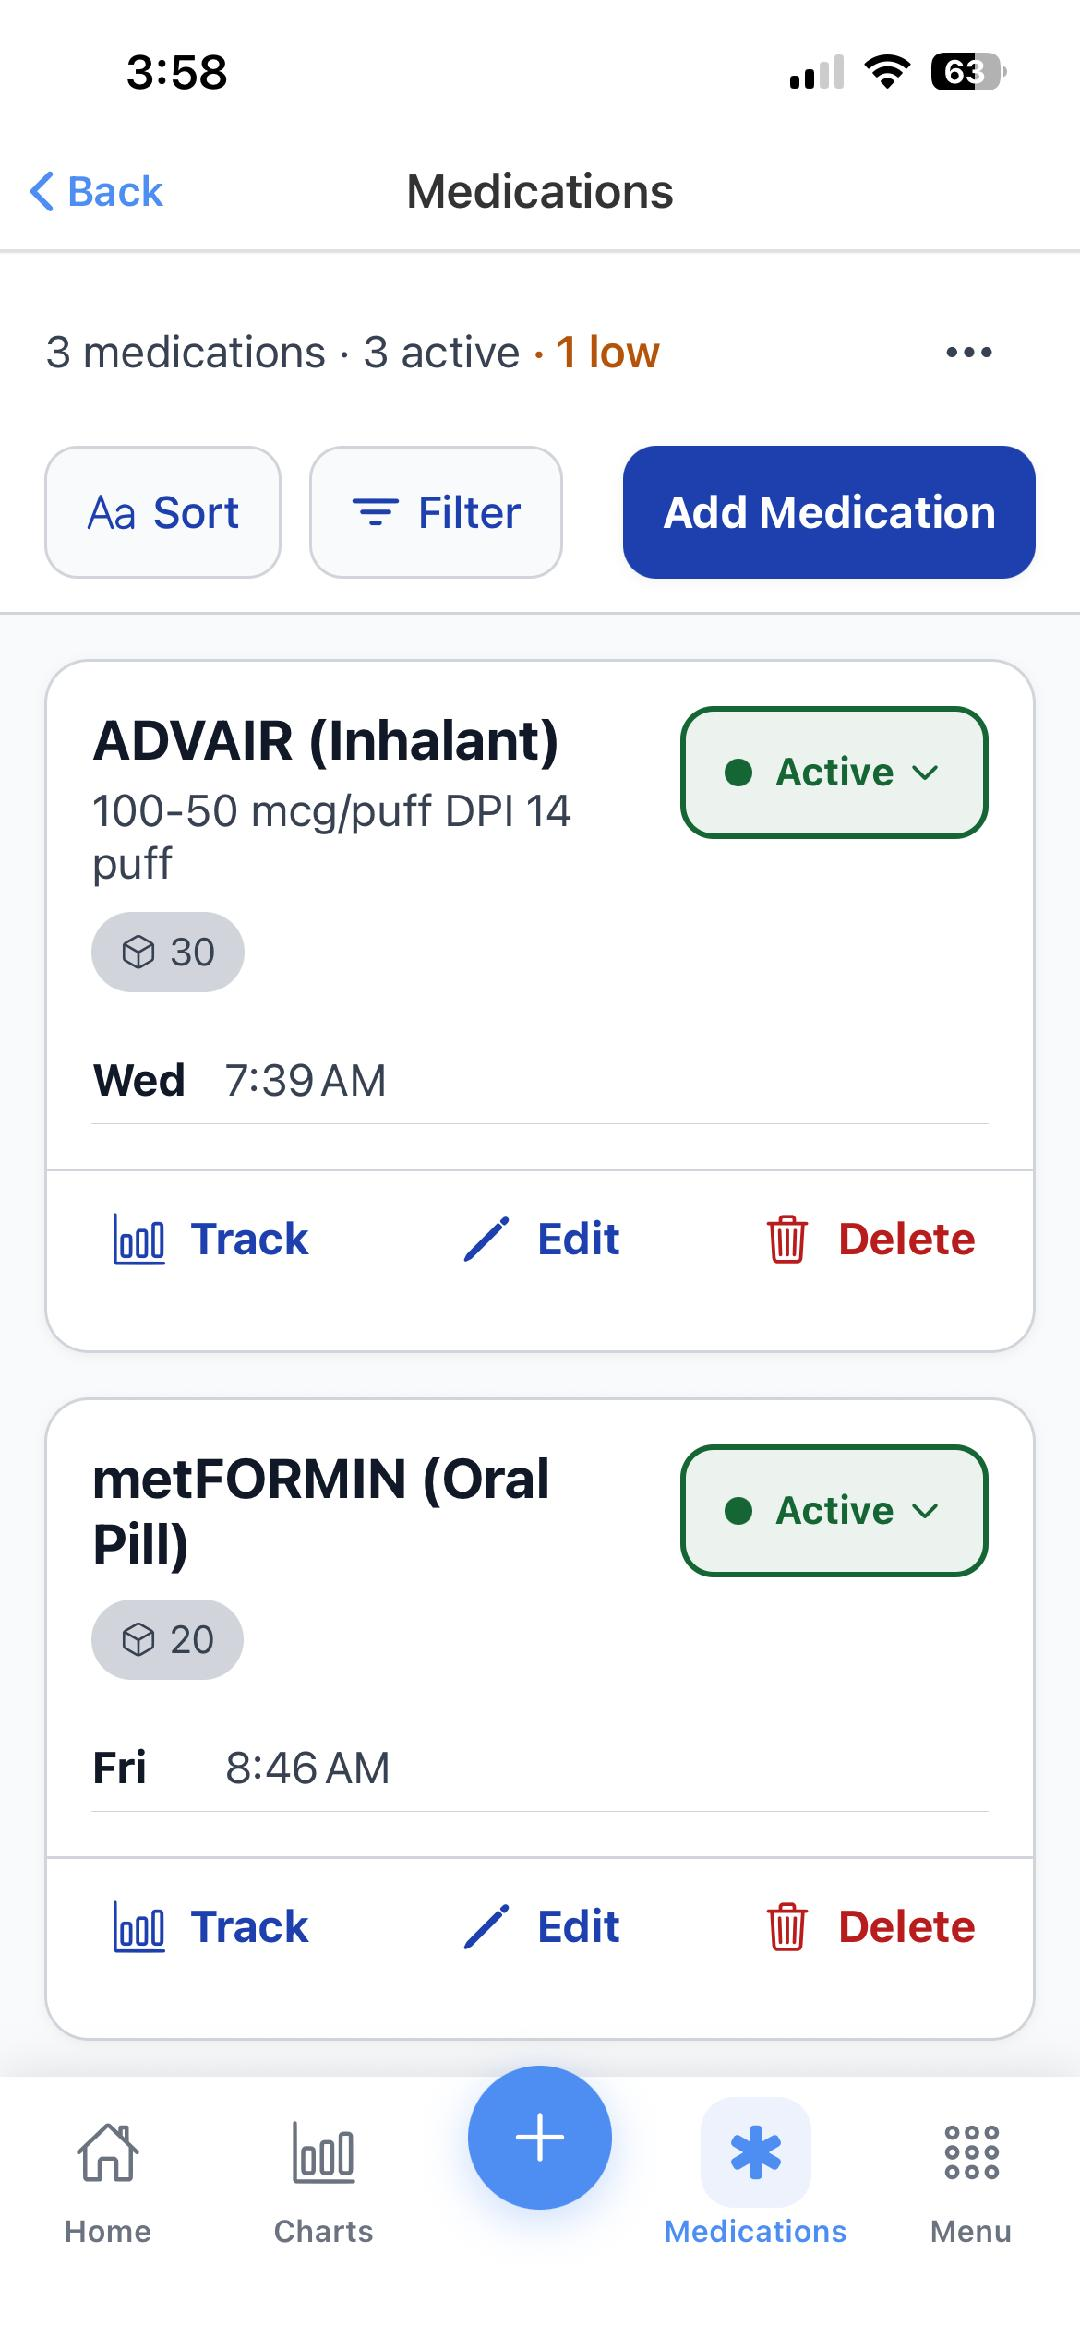This screenshot has height=2337, width=1080.
Task: Click the Track icon for ADVAIR
Action: 138,1237
